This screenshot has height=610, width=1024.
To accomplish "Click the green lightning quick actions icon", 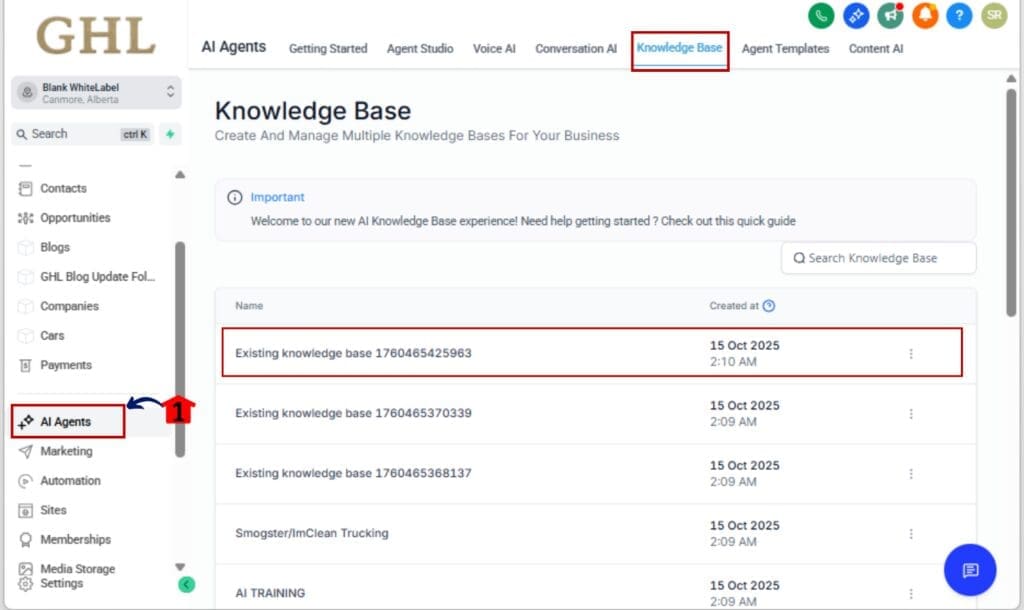I will [x=170, y=134].
